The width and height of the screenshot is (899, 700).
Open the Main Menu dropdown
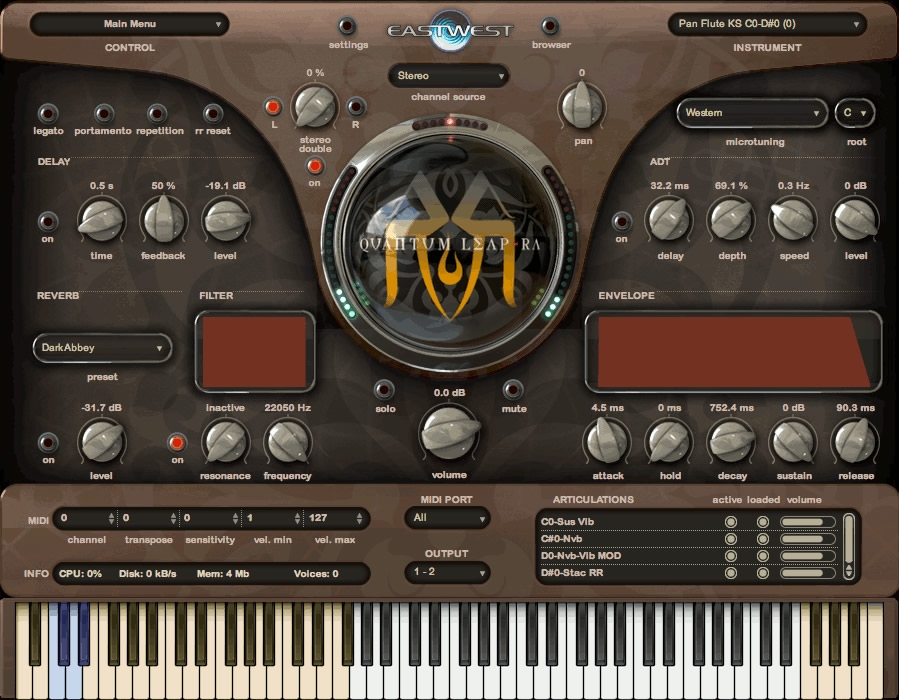click(130, 24)
